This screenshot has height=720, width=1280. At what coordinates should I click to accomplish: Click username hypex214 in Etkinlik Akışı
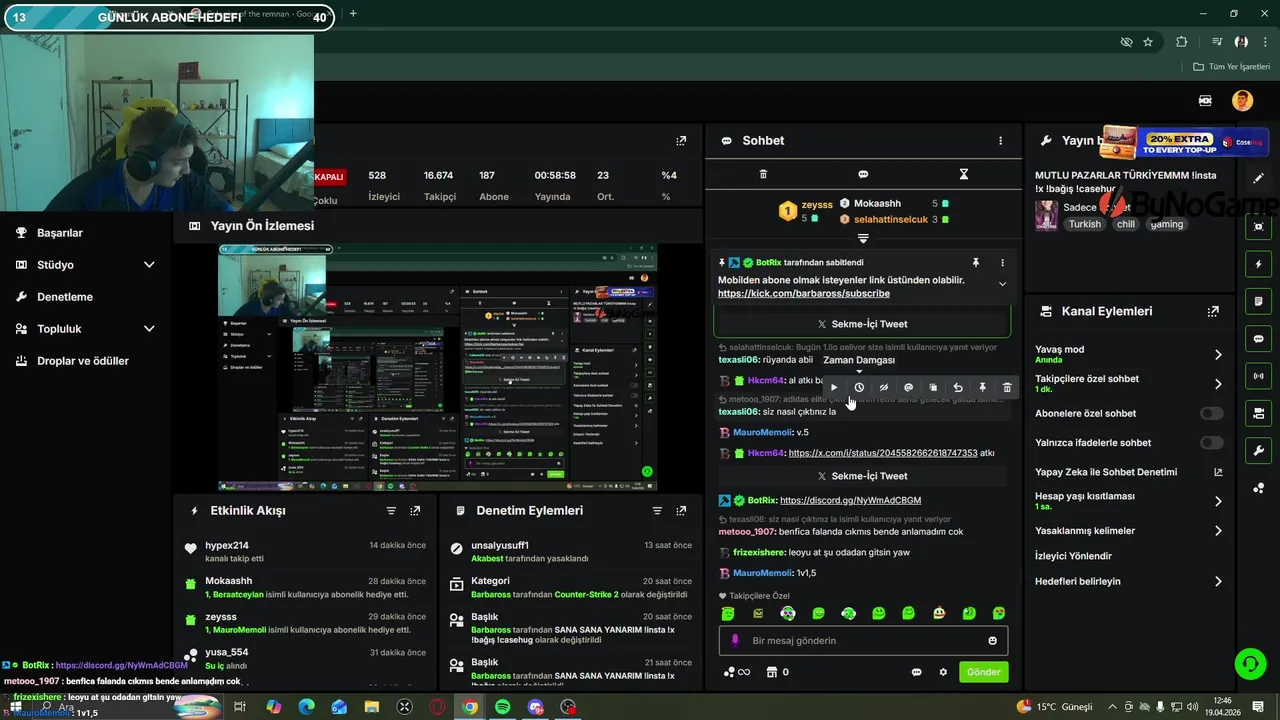227,546
